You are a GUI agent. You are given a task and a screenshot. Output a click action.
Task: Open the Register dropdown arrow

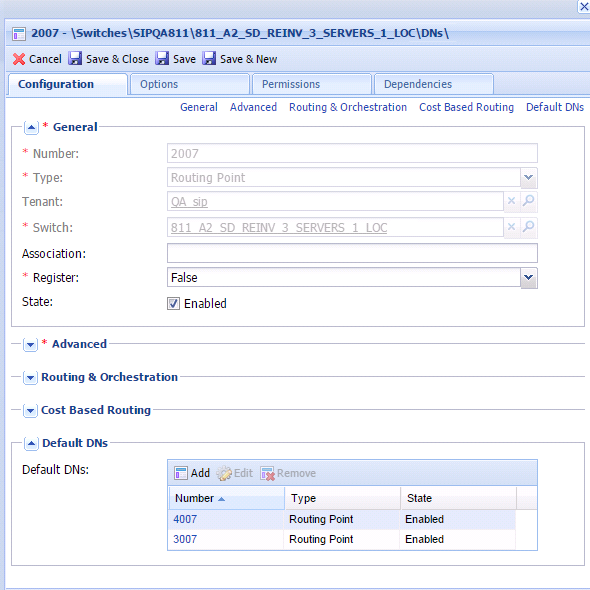[529, 278]
